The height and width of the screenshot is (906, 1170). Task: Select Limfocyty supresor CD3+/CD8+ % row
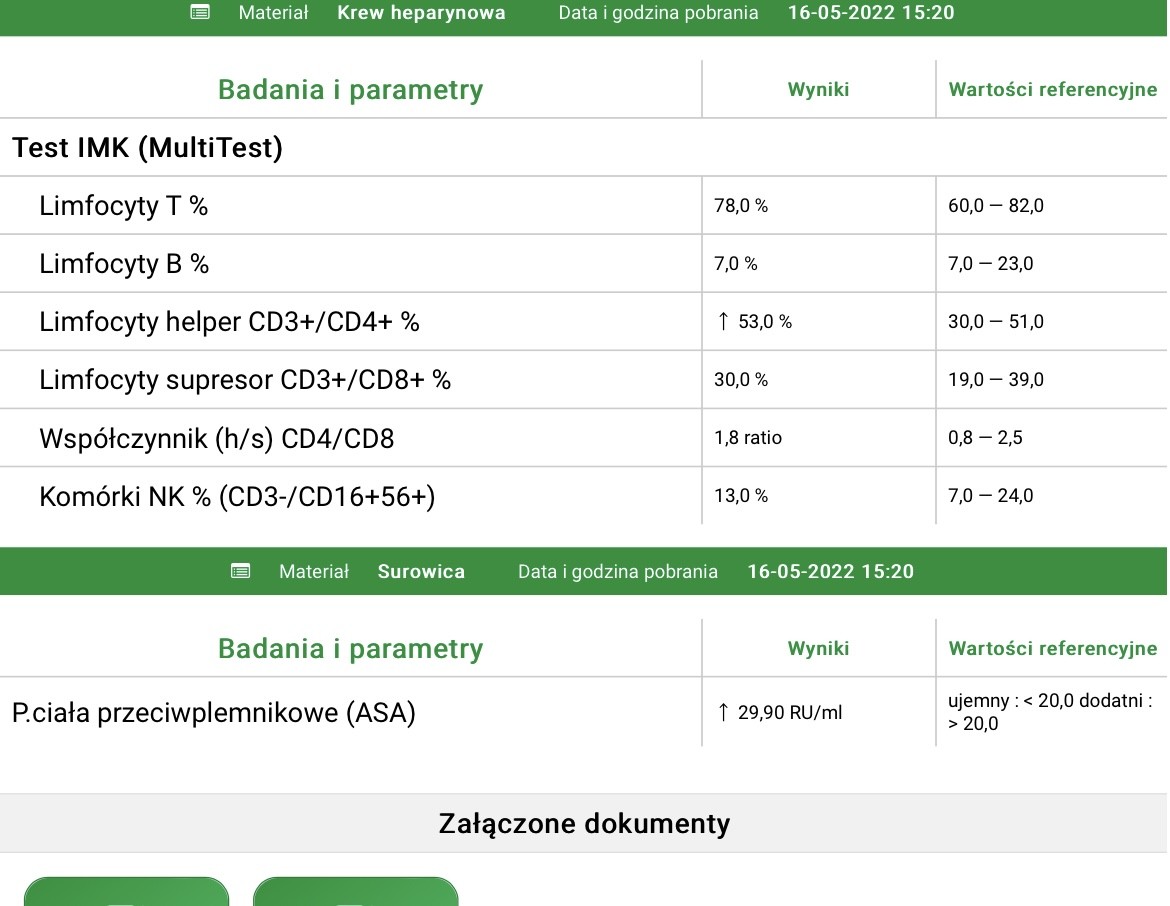(245, 380)
